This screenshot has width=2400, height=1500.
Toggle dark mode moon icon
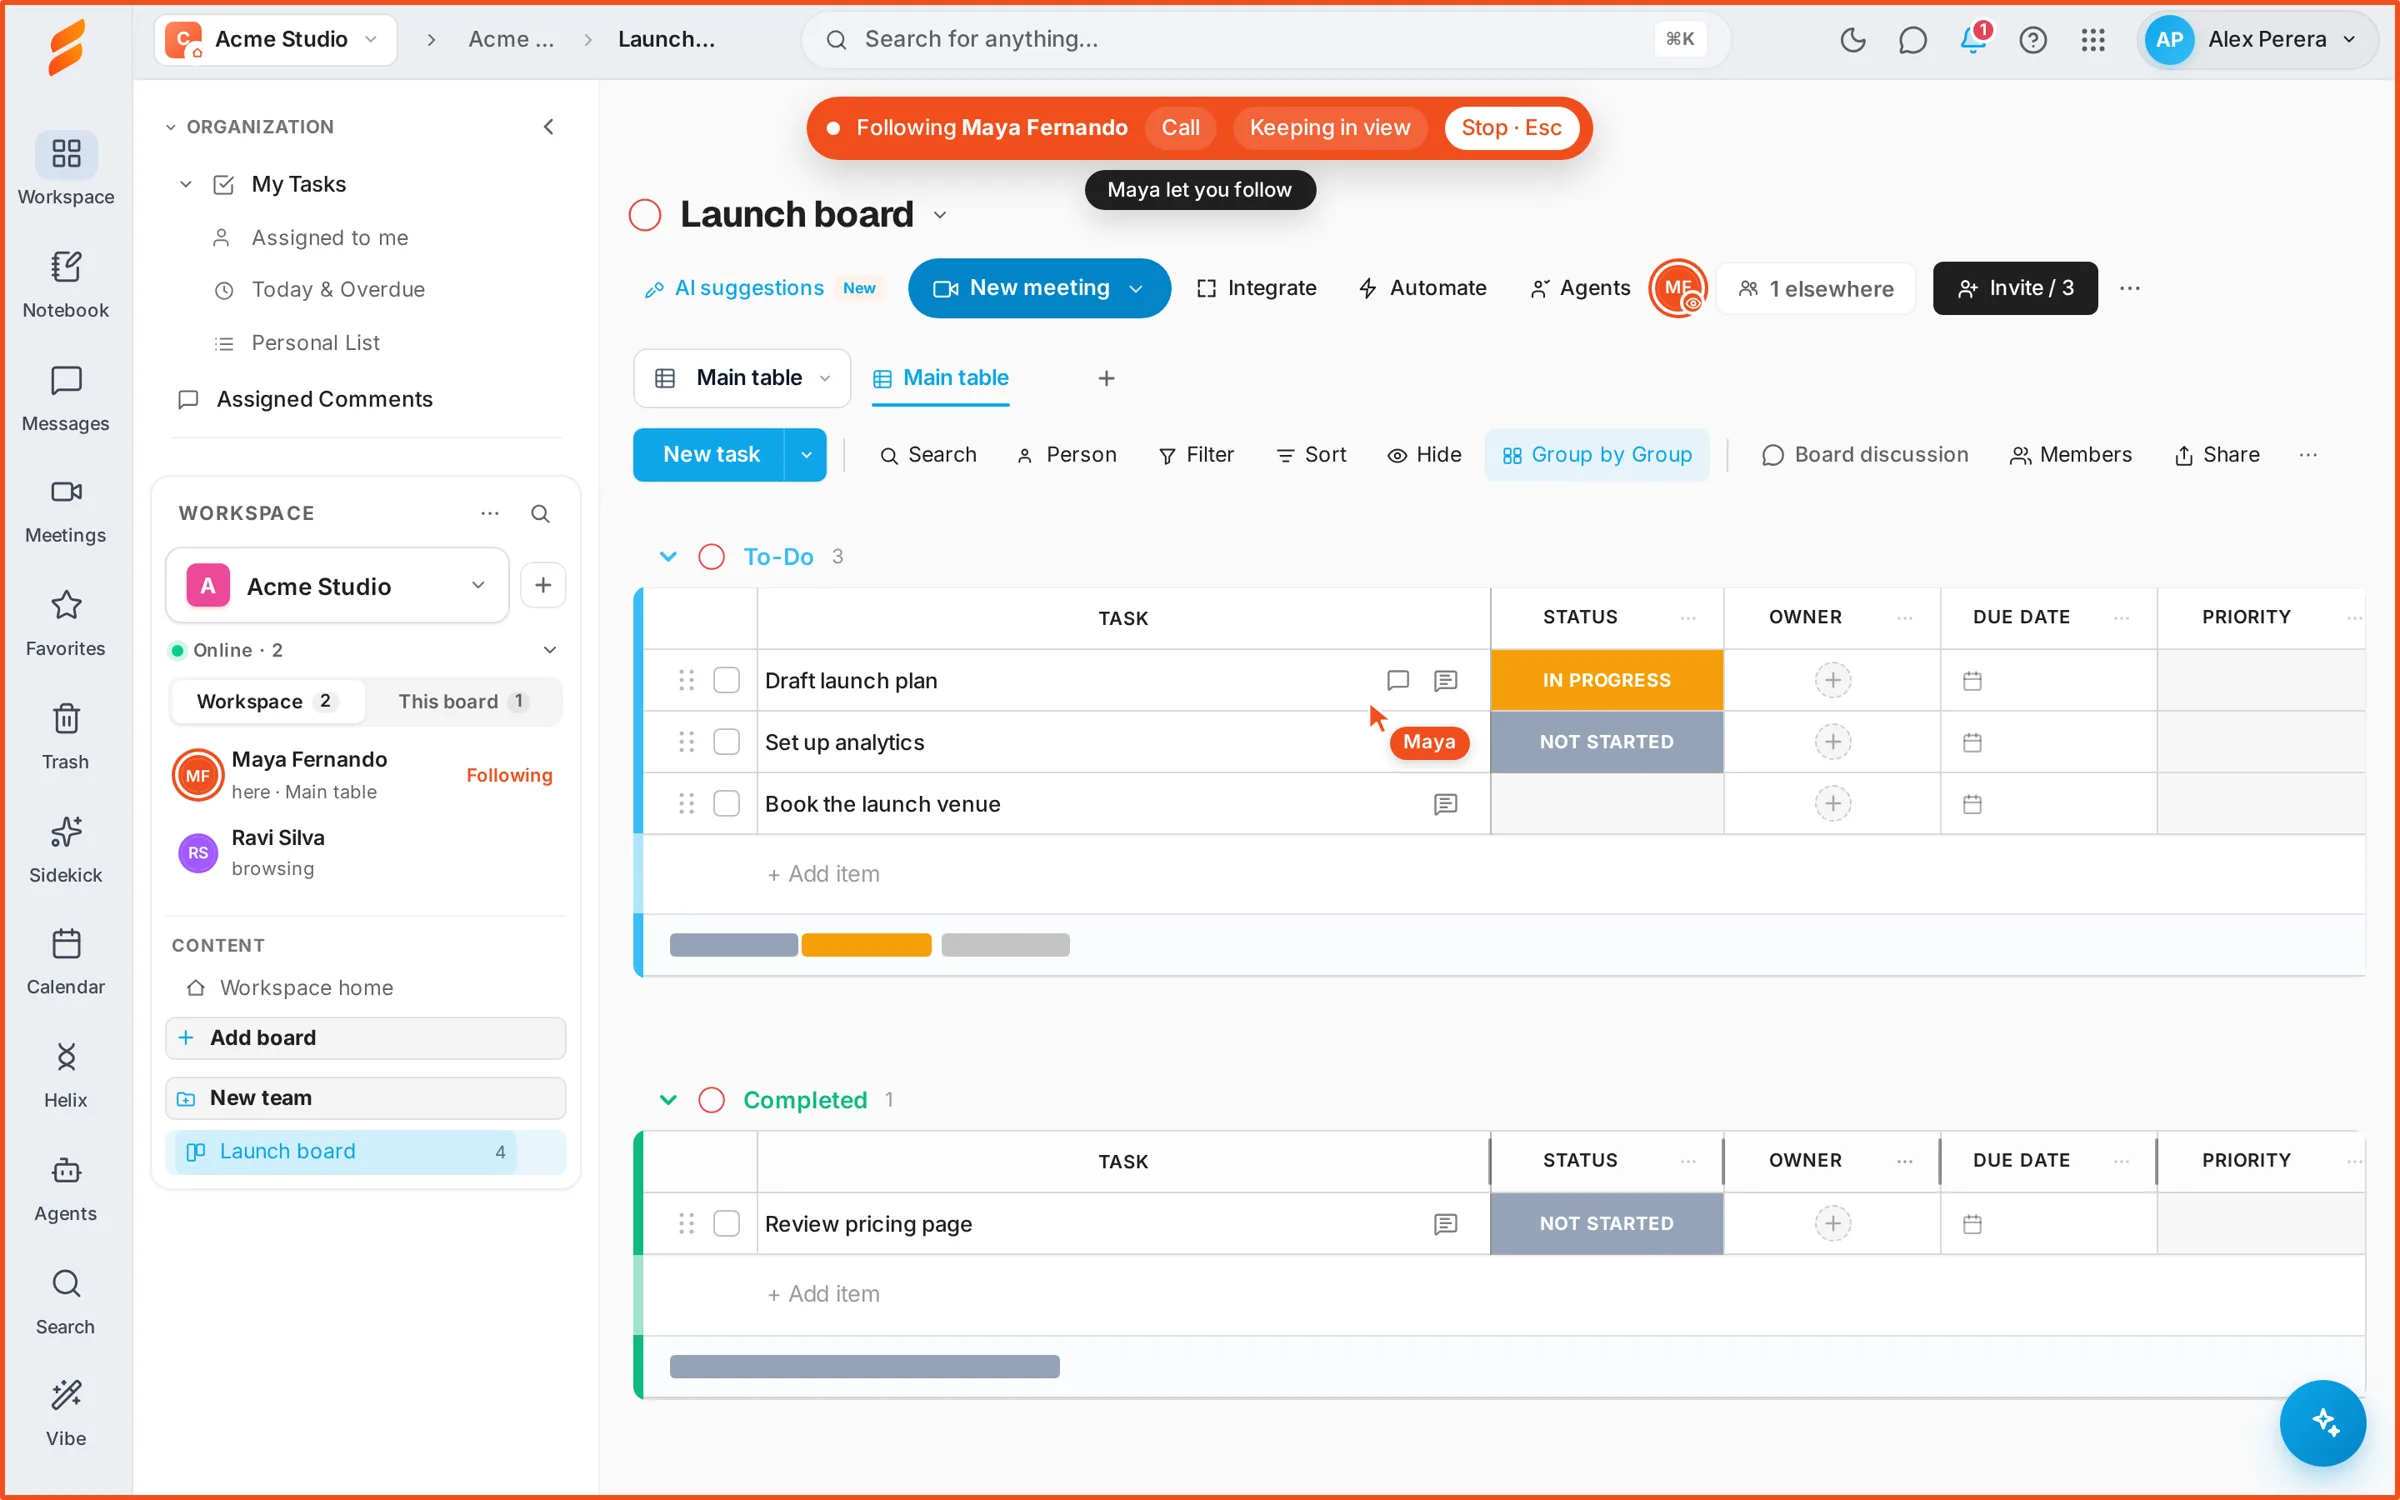pyautogui.click(x=1852, y=40)
